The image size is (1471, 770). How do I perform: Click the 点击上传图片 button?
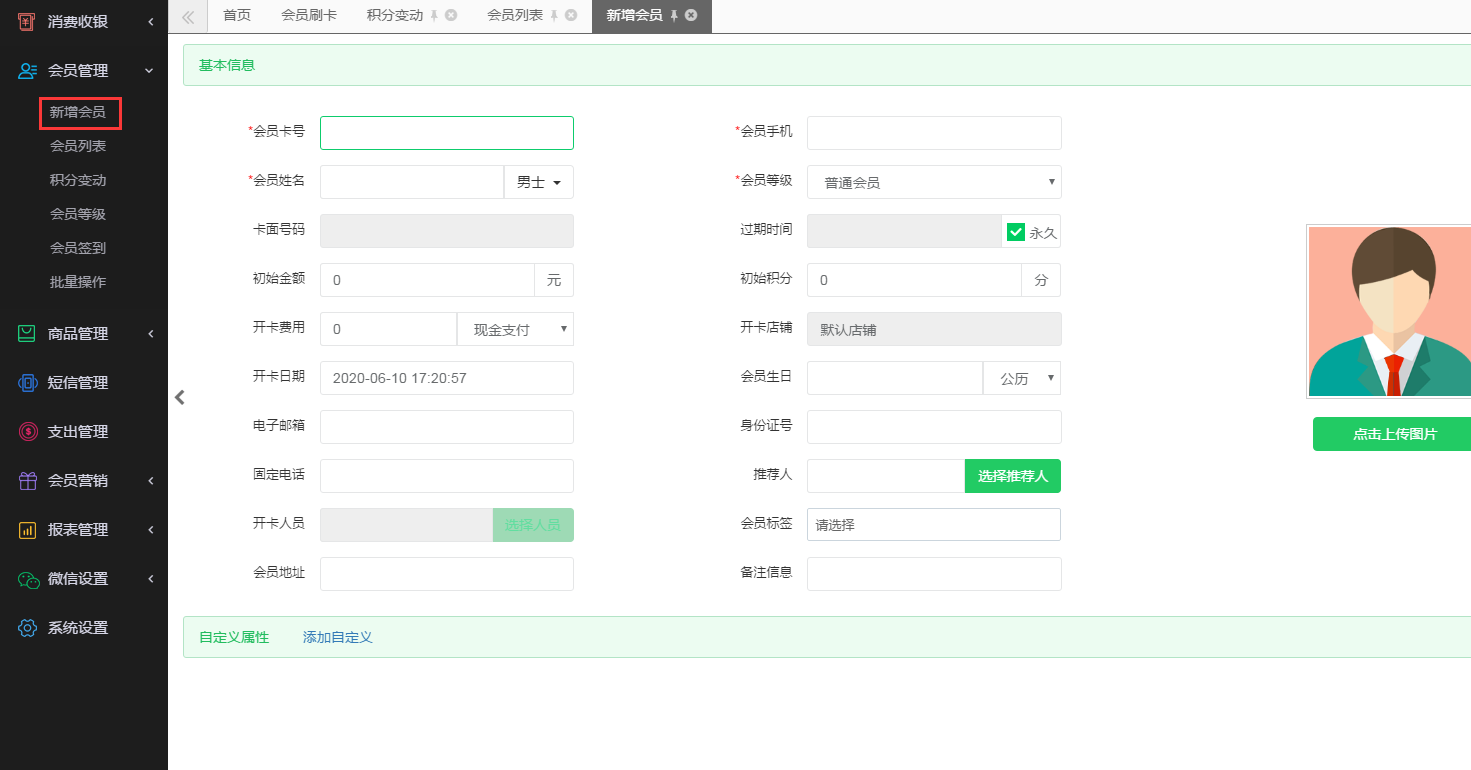[x=1392, y=434]
